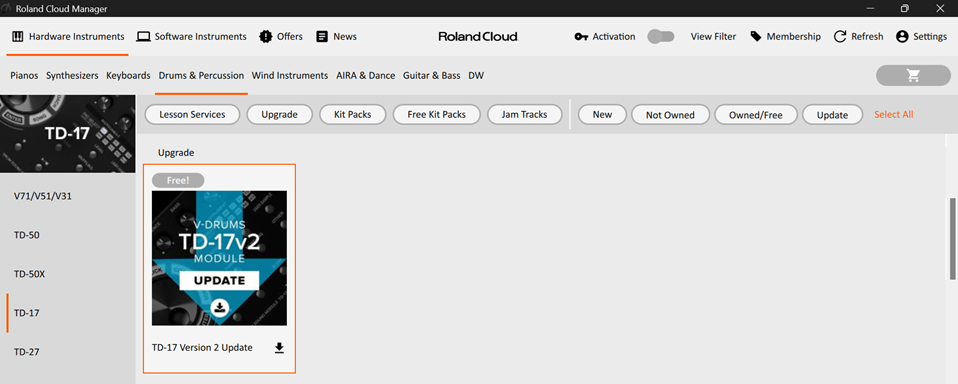
Task: Select the Wind Instruments category
Action: pos(290,76)
